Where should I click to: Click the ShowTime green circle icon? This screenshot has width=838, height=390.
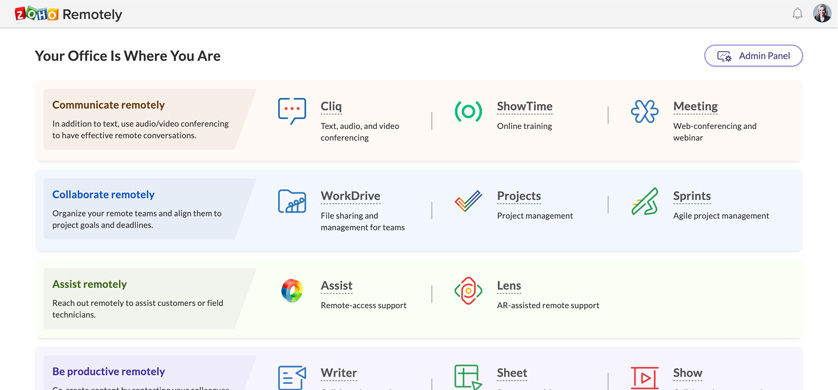pos(468,111)
